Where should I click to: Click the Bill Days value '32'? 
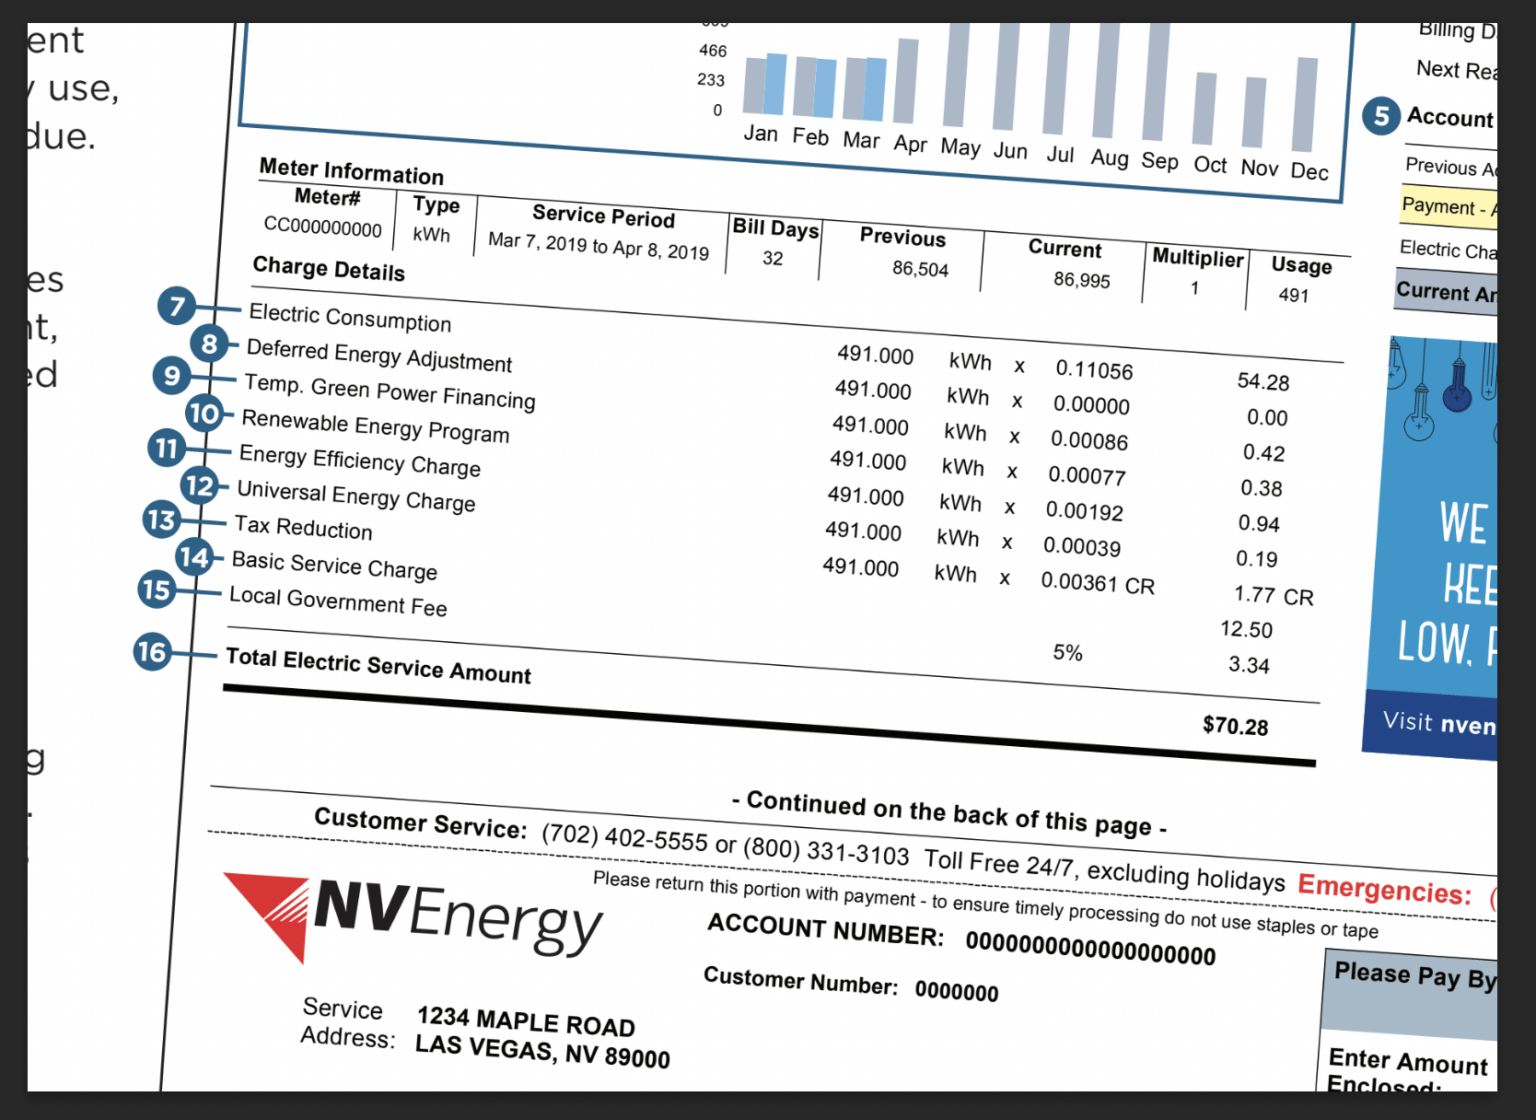coord(773,258)
